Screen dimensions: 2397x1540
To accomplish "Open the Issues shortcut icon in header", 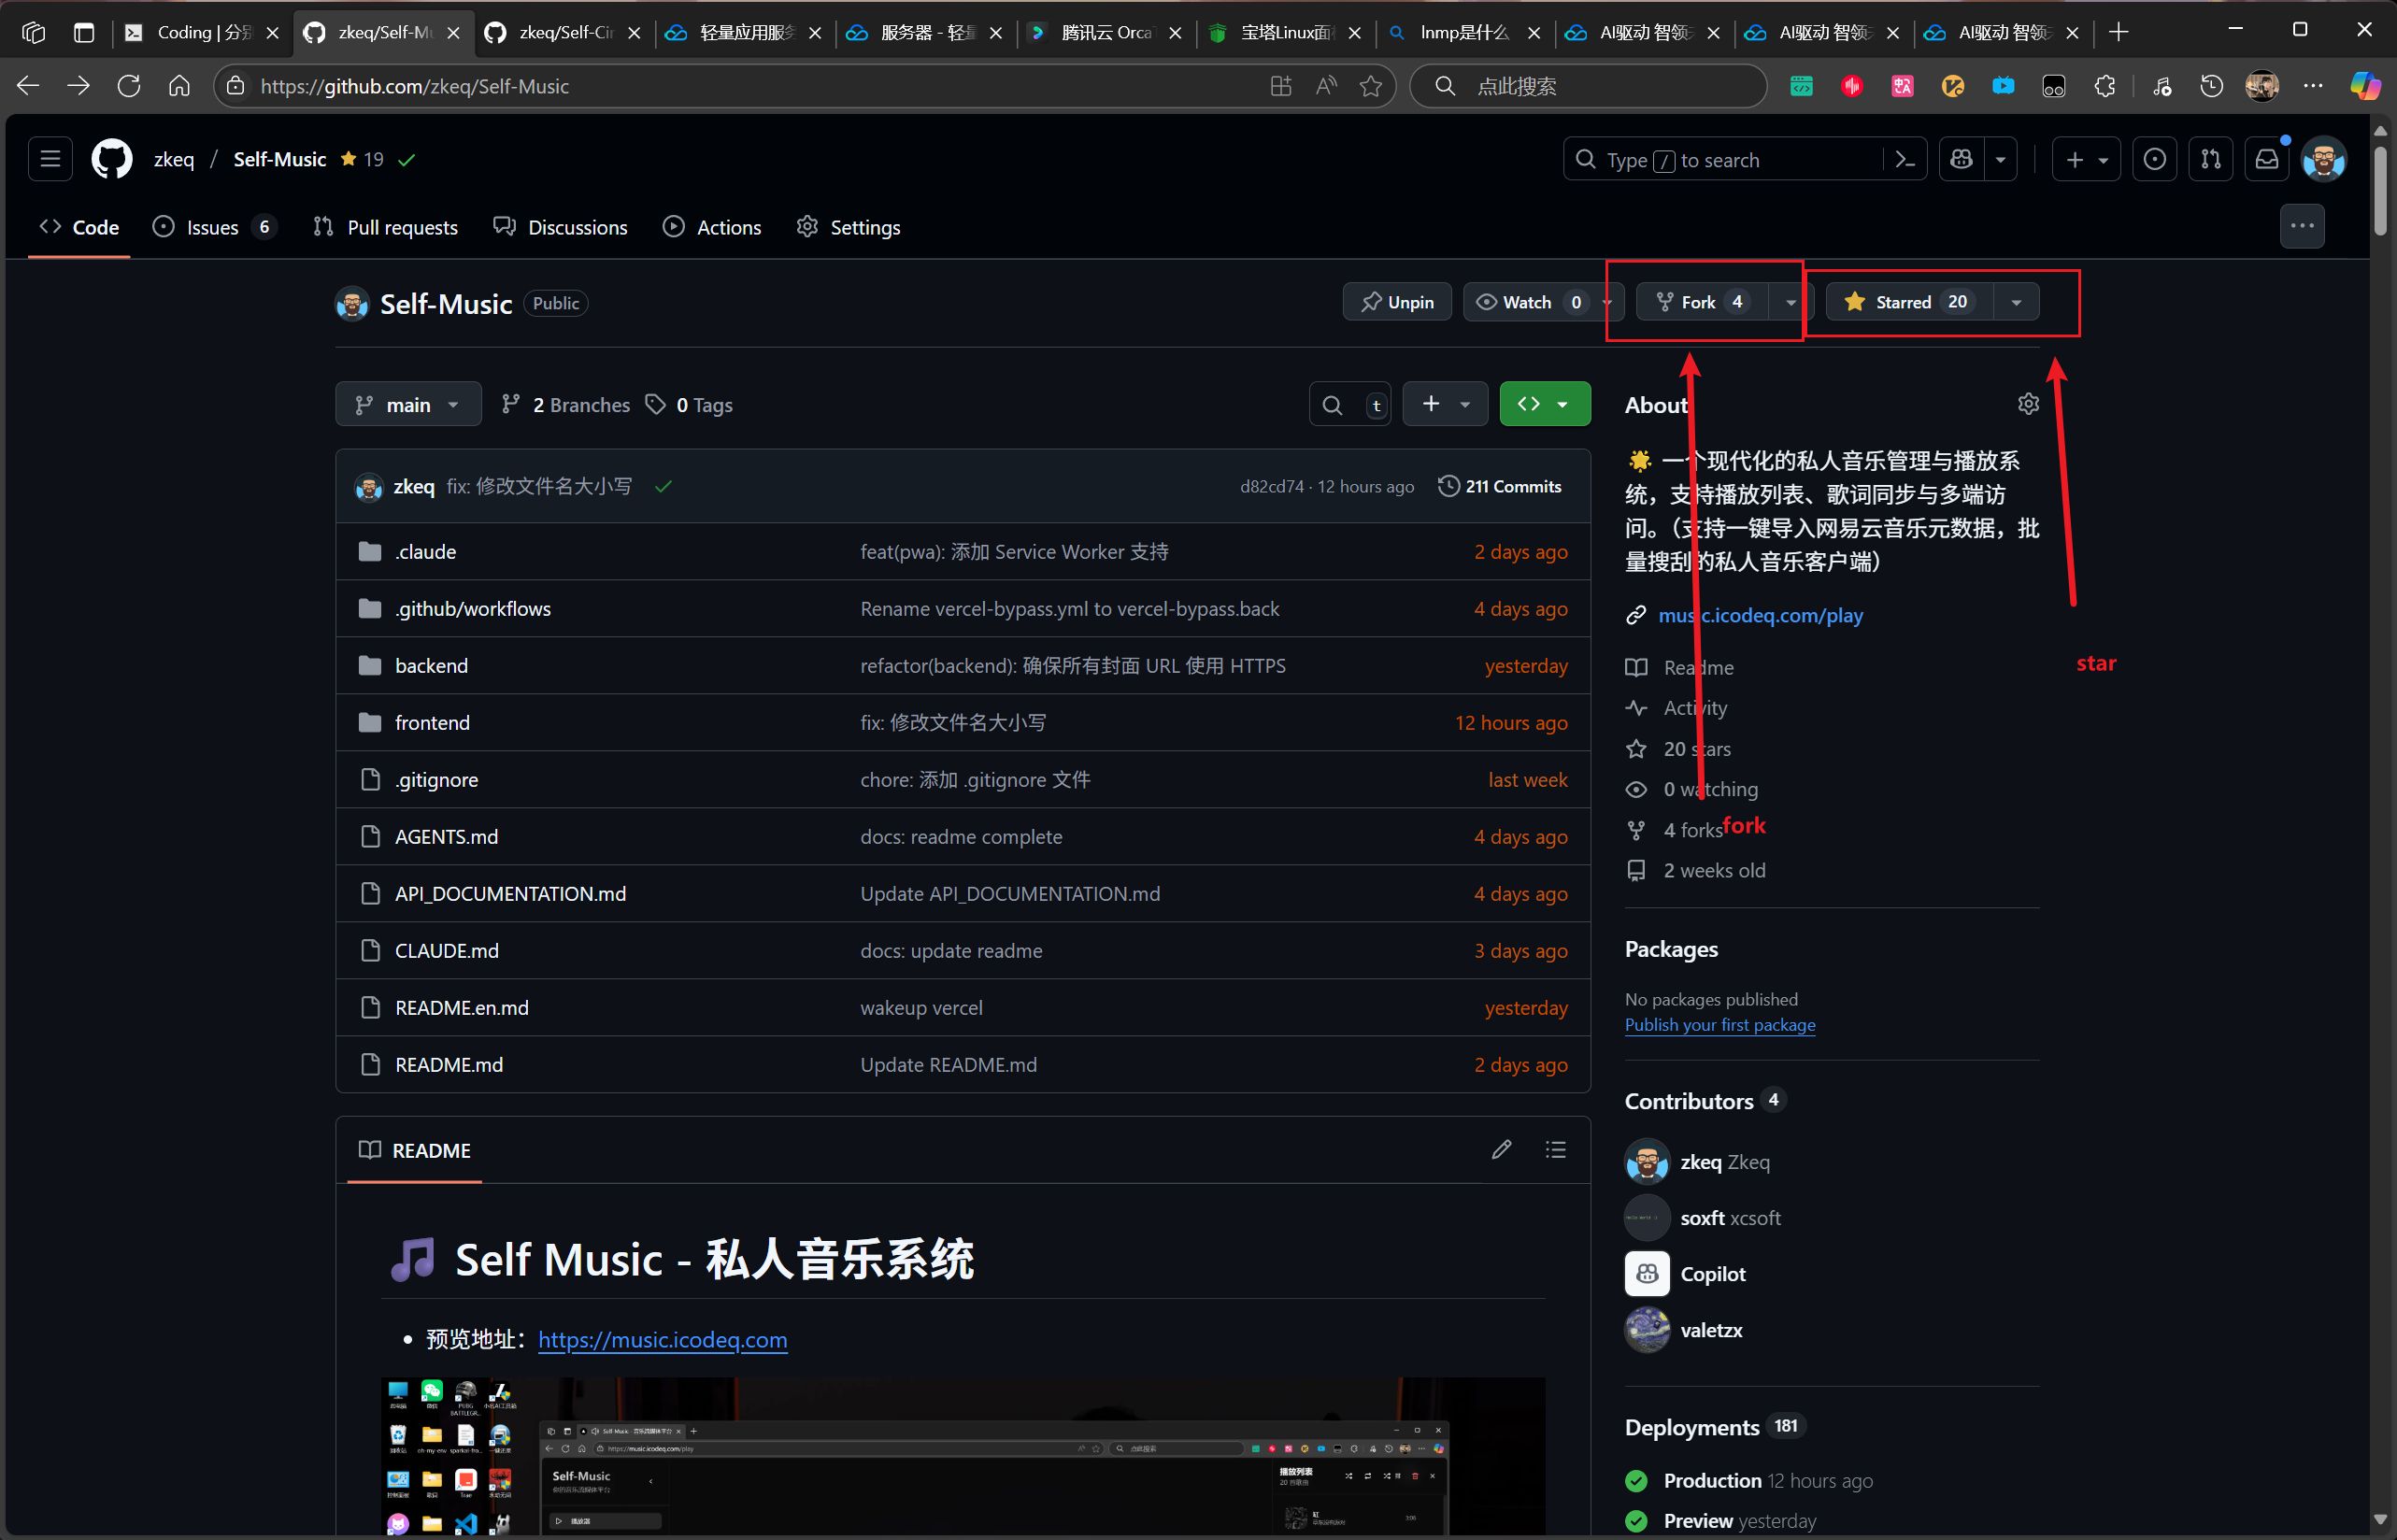I will click(x=2155, y=160).
